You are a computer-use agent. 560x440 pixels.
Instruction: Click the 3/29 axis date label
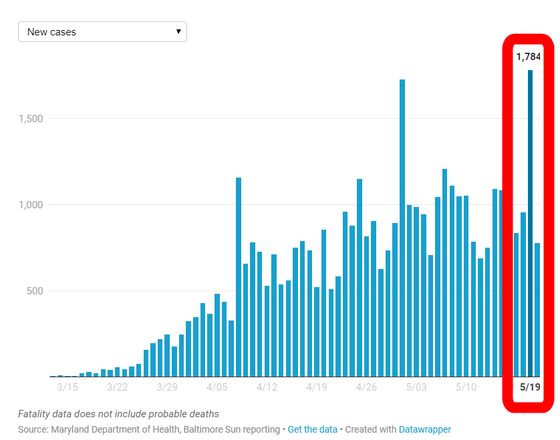(x=167, y=387)
